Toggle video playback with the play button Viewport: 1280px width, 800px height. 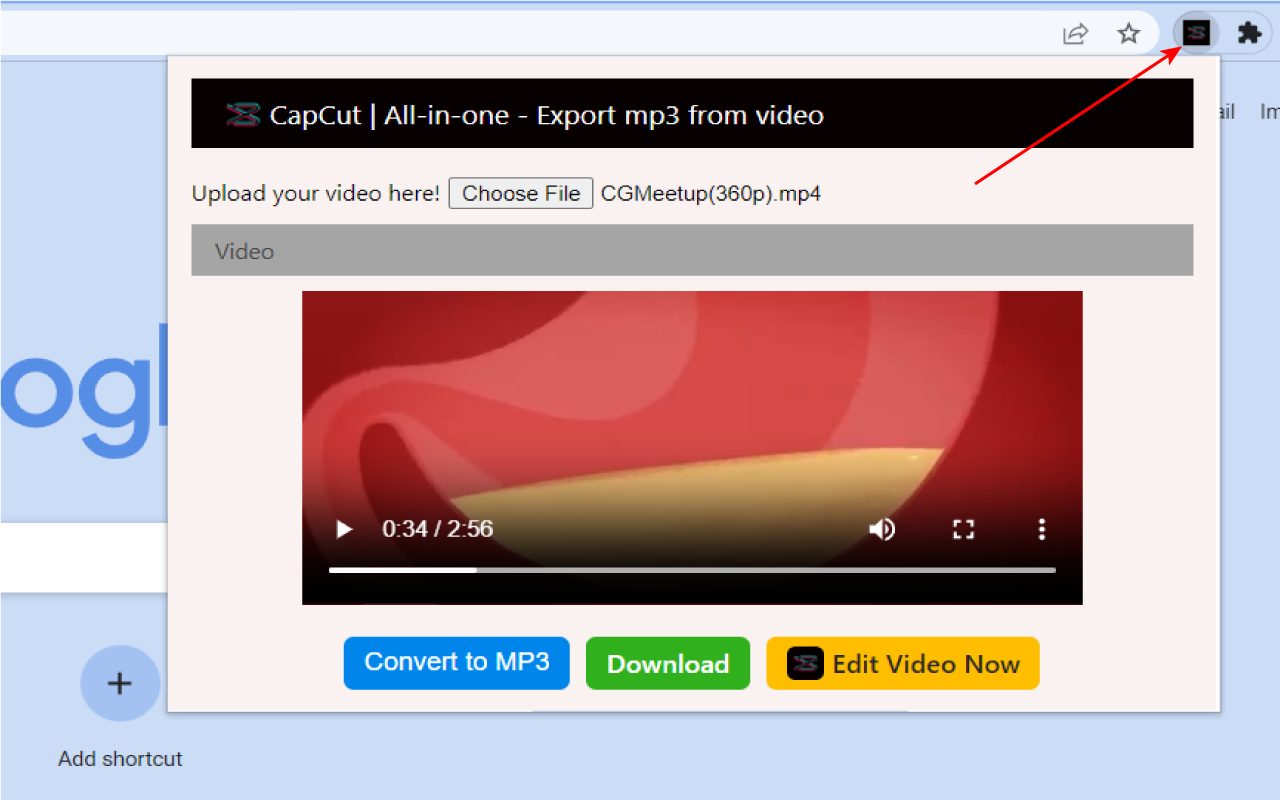point(344,529)
